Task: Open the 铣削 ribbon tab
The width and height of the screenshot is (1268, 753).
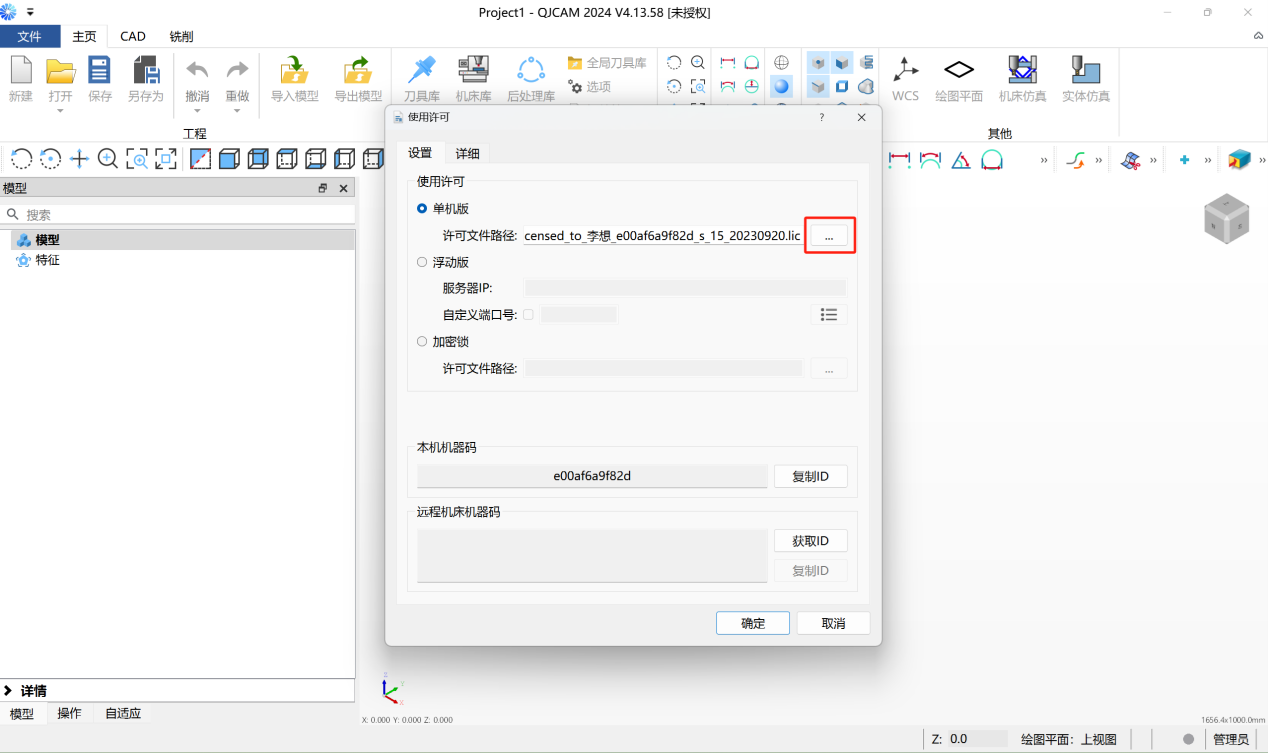Action: (181, 36)
